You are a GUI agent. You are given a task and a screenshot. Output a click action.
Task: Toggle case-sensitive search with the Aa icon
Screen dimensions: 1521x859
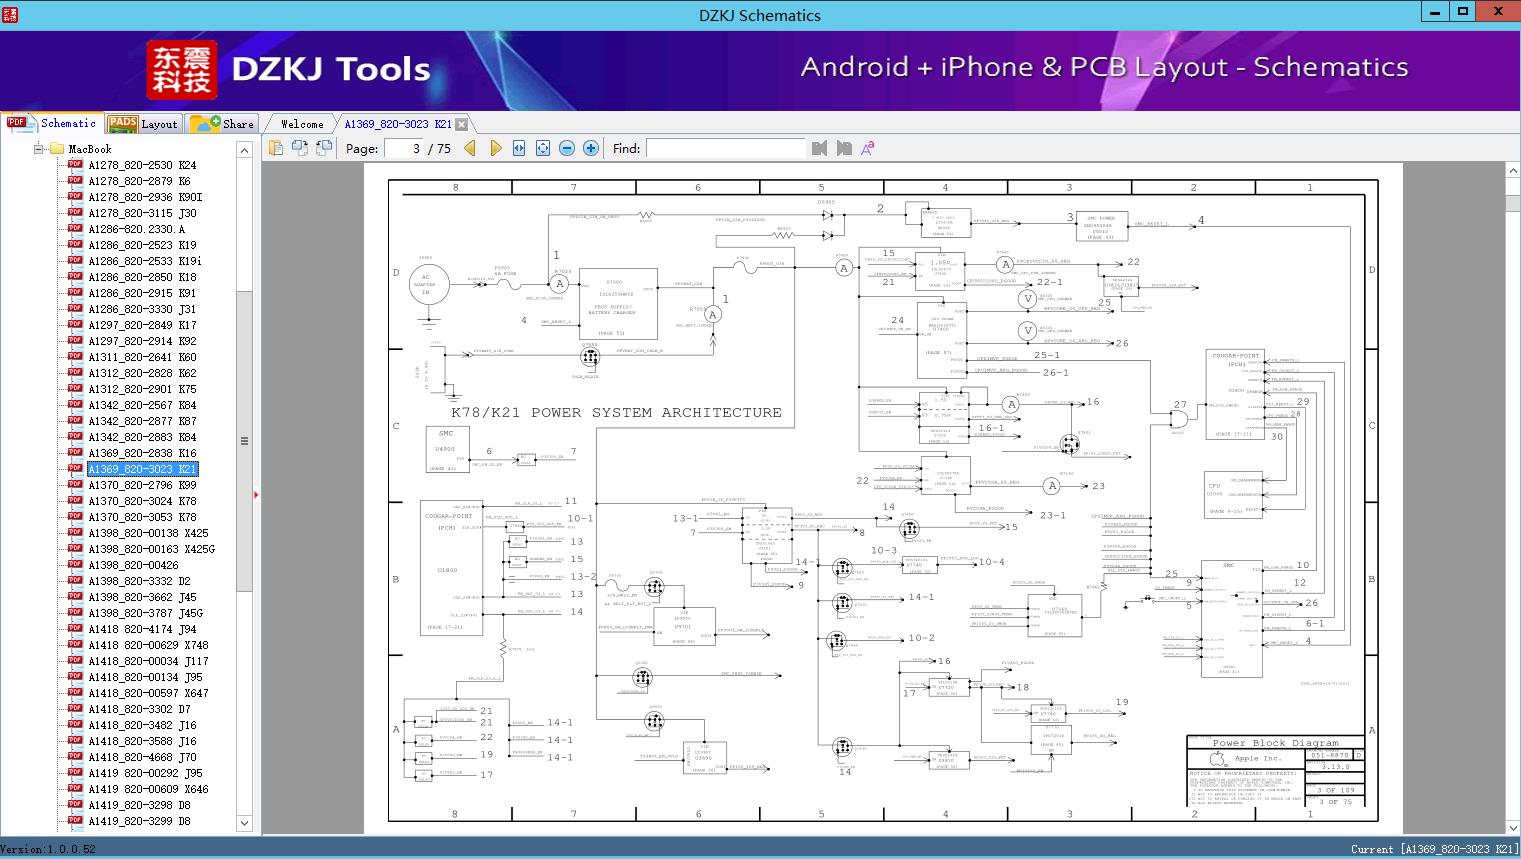tap(866, 147)
